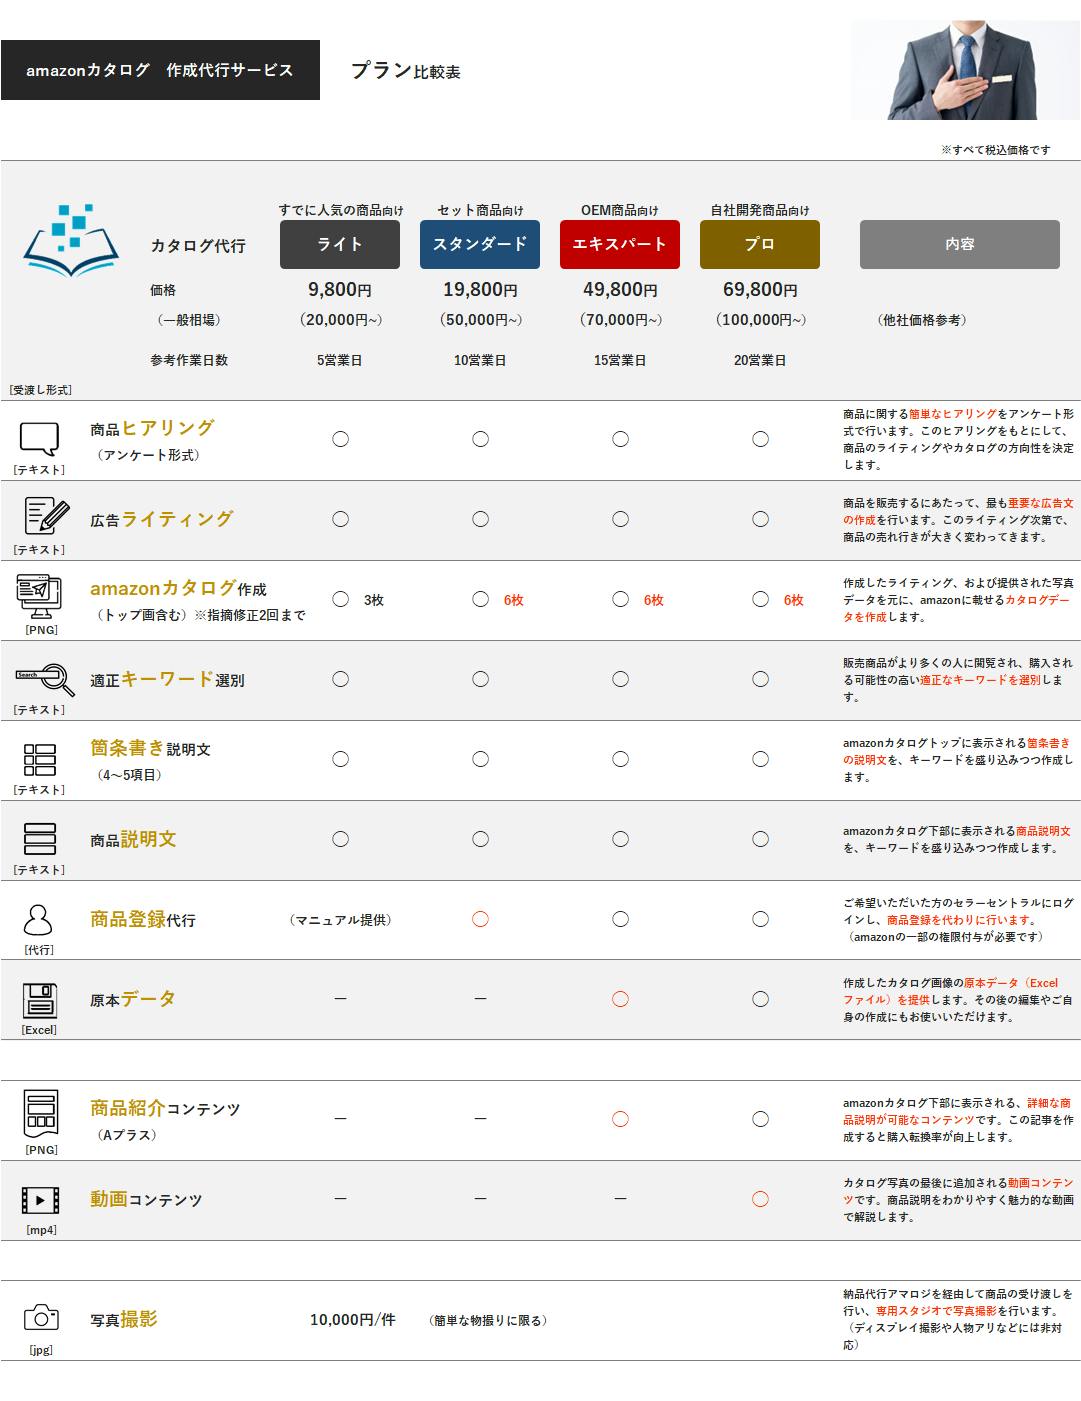
Task: Click the 19,800円 price
Action: [x=480, y=290]
